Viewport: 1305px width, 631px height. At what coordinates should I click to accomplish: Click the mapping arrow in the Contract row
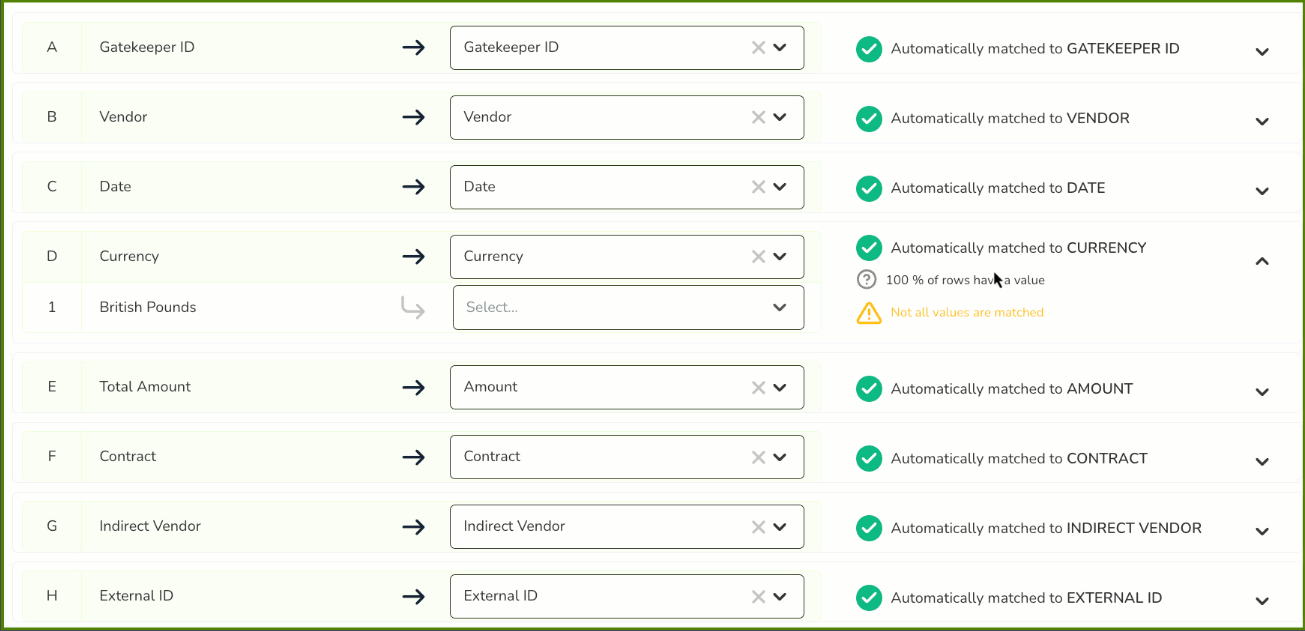[x=413, y=457]
